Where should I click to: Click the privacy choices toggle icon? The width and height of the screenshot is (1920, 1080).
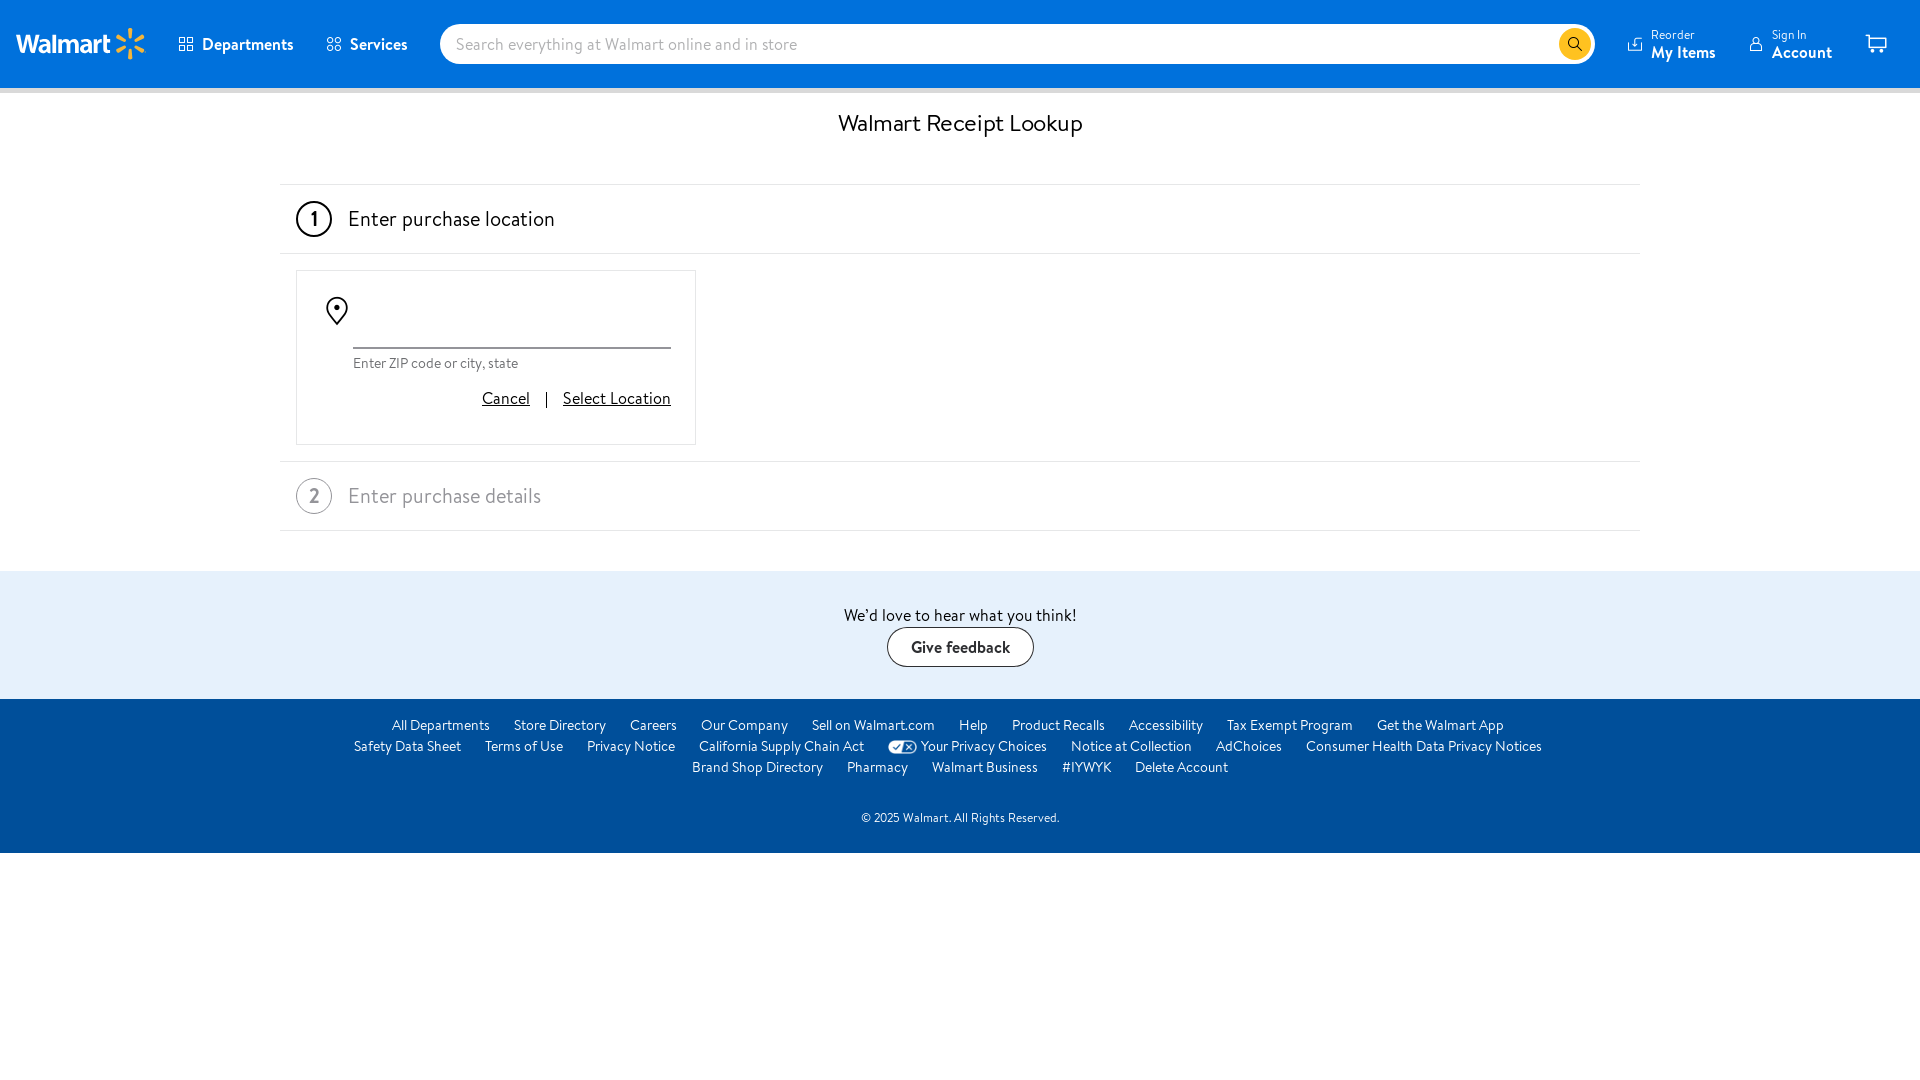click(x=902, y=747)
